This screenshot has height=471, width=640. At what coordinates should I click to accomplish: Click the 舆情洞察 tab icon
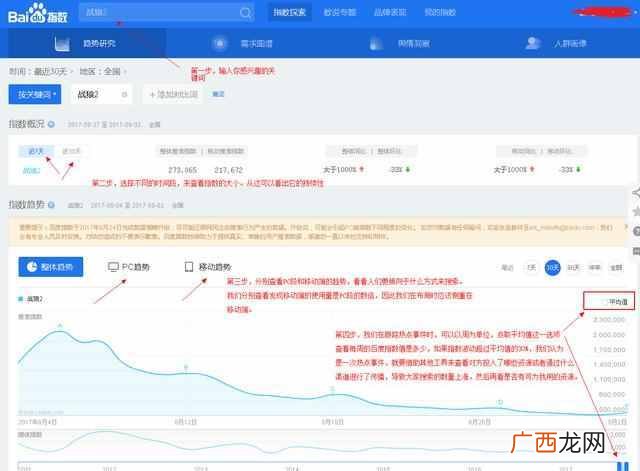[x=376, y=43]
